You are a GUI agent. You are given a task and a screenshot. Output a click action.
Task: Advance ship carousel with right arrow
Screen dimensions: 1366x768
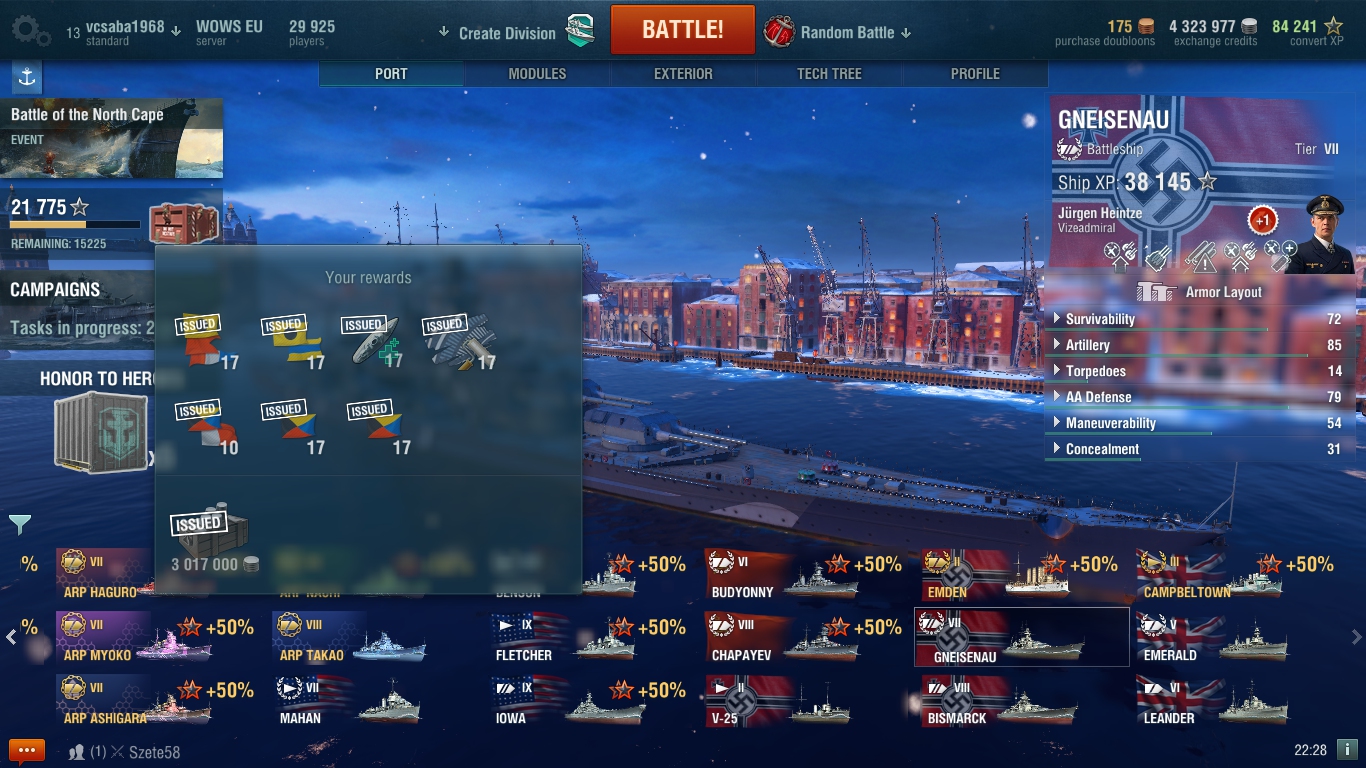click(1356, 637)
